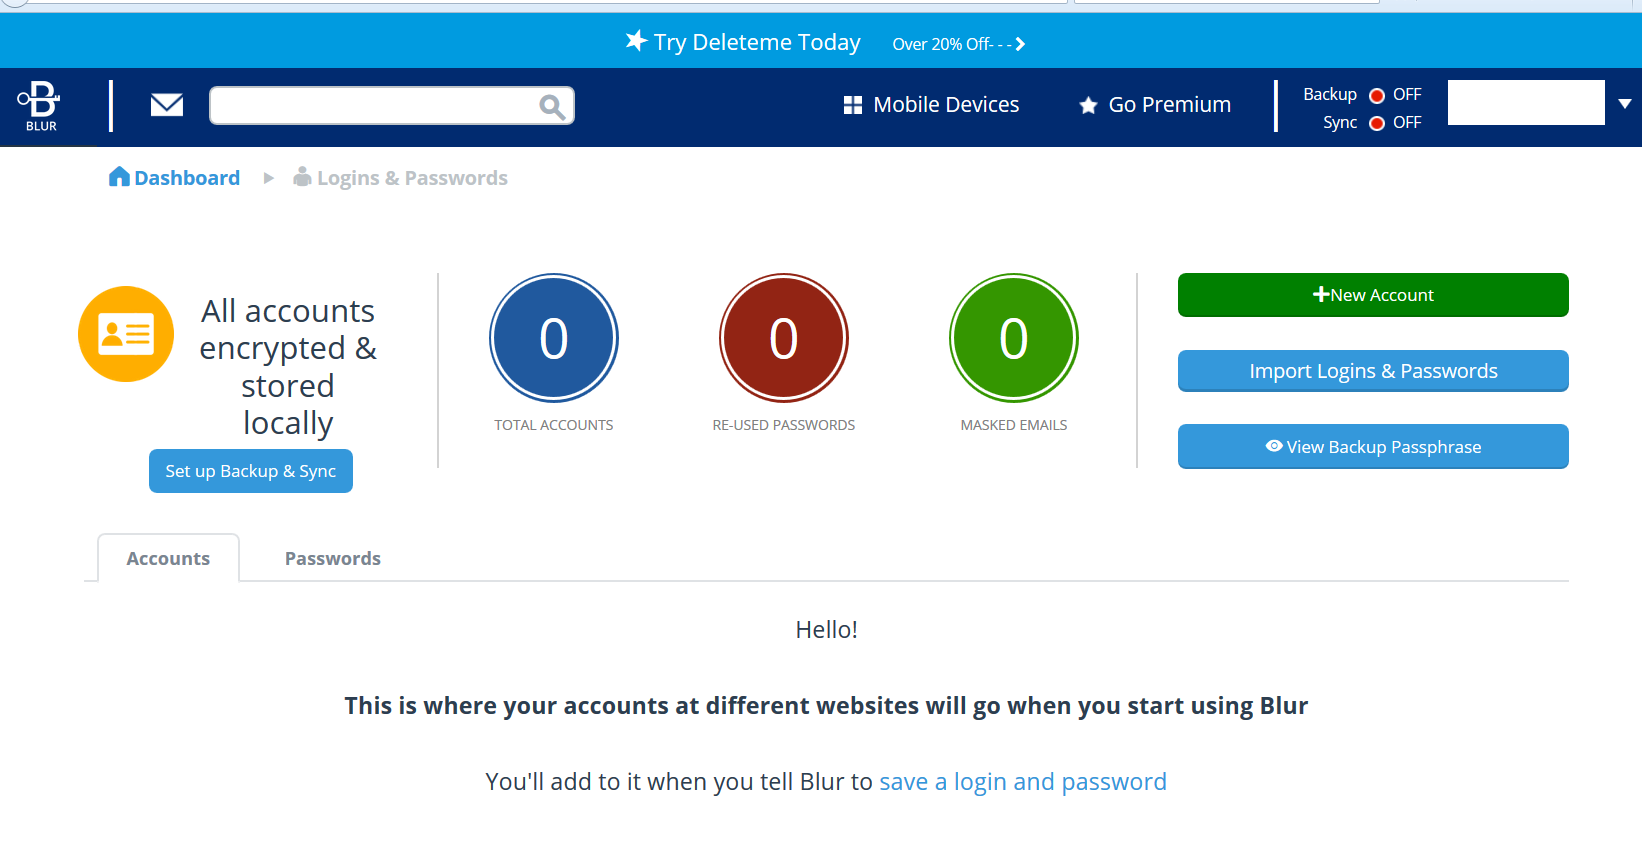The height and width of the screenshot is (844, 1642).
Task: Click the New Account button
Action: coord(1373,295)
